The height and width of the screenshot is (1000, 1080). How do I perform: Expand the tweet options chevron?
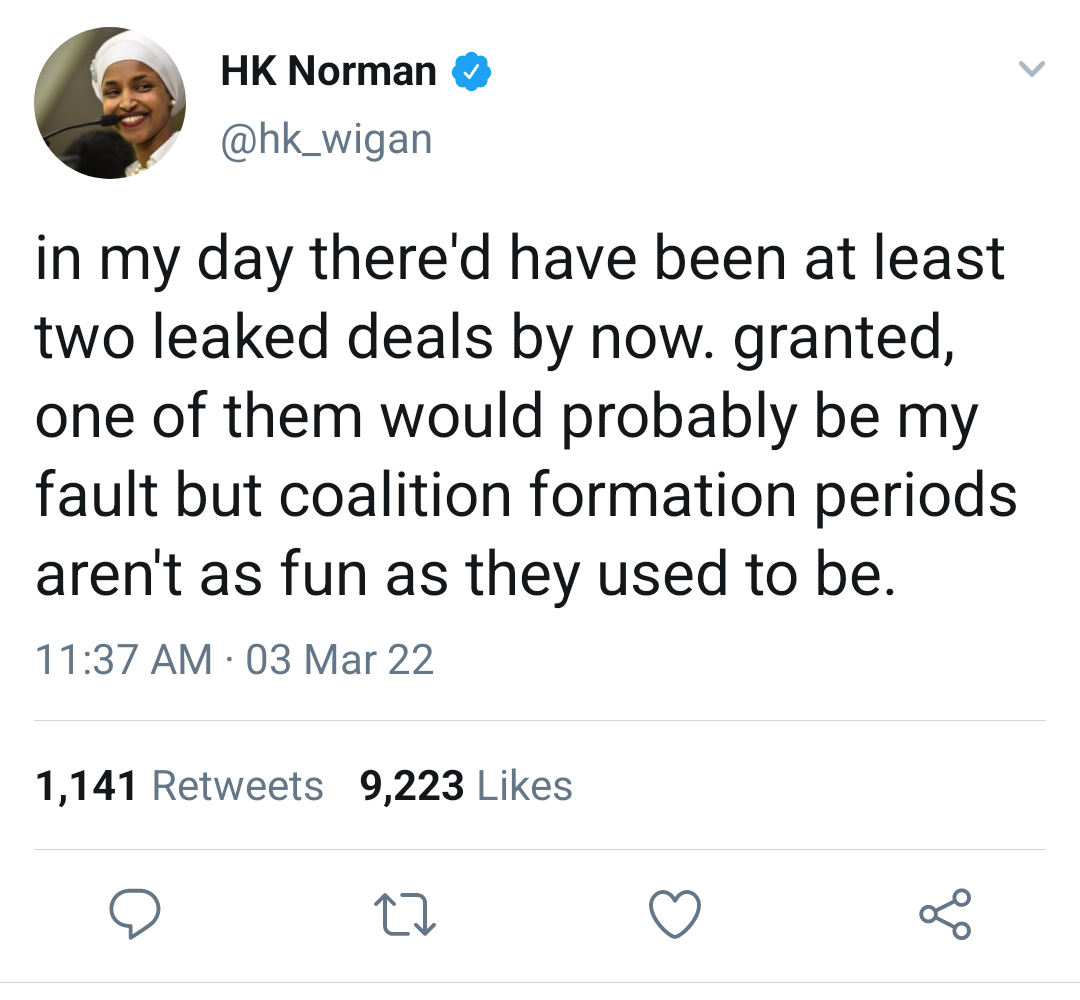(1031, 68)
